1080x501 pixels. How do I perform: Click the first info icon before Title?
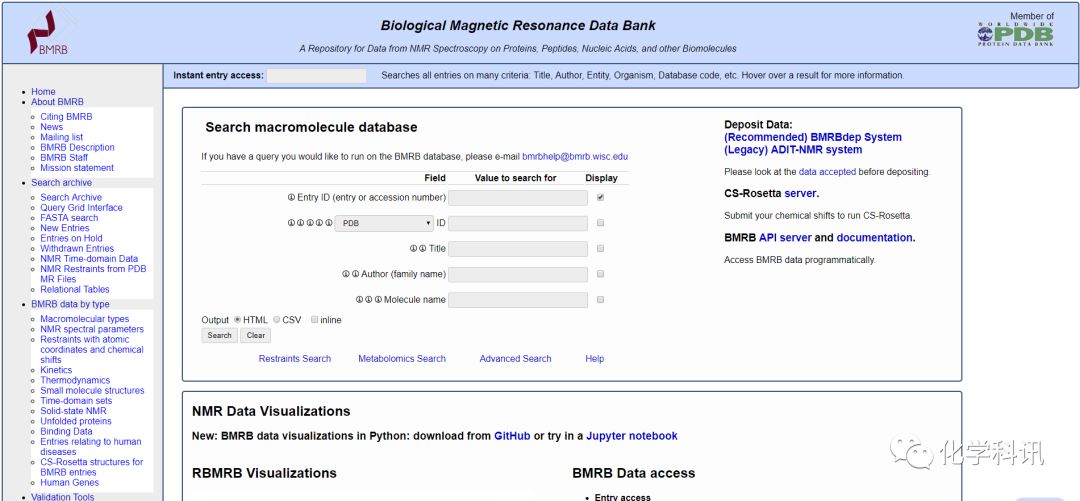413,249
